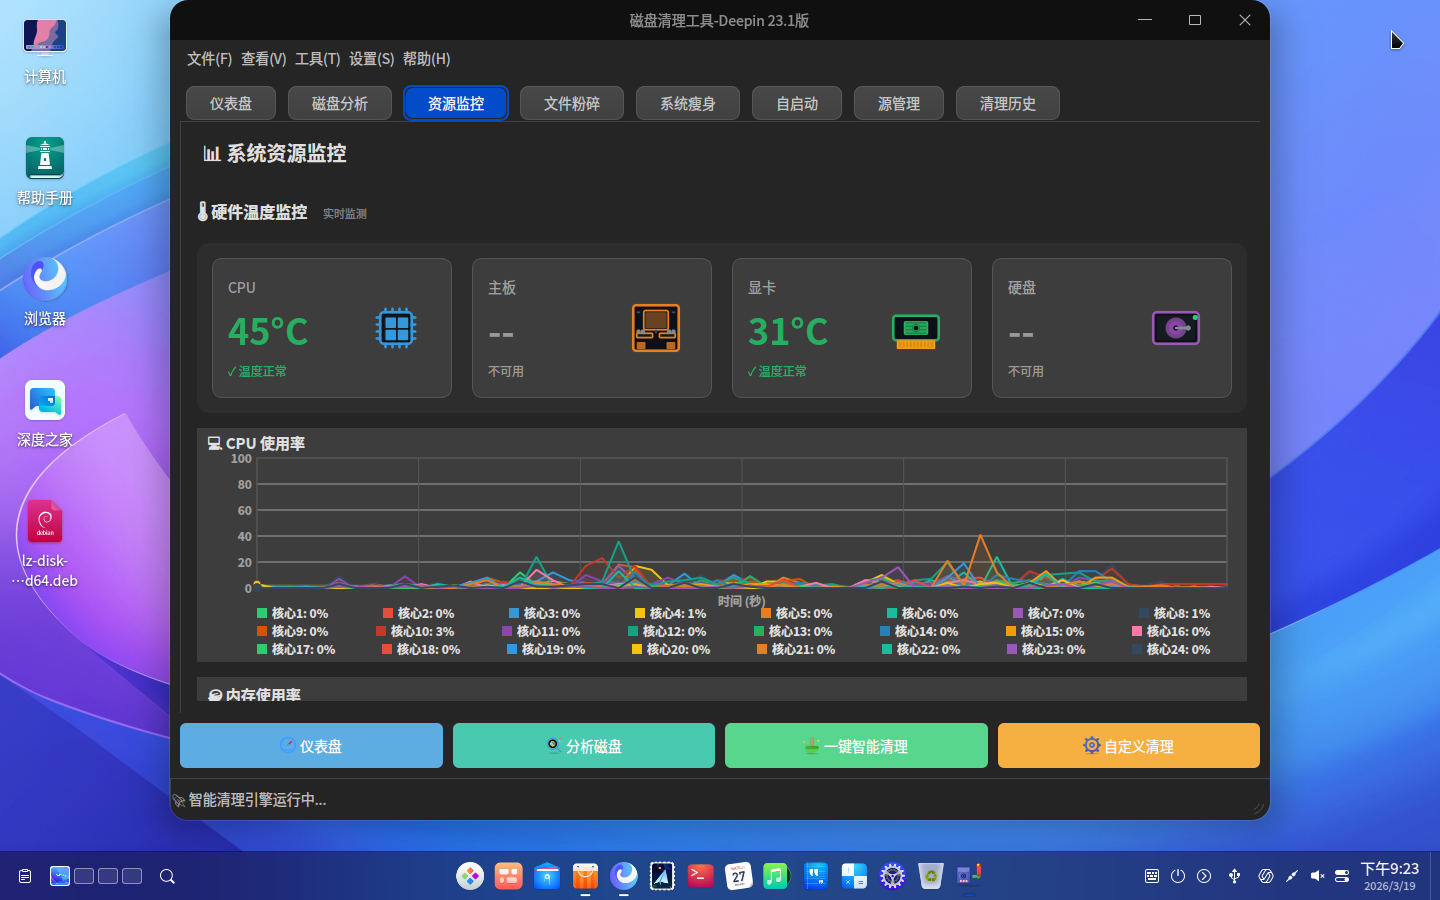Click the 一键智能清理 button
The image size is (1440, 900).
[x=856, y=746]
